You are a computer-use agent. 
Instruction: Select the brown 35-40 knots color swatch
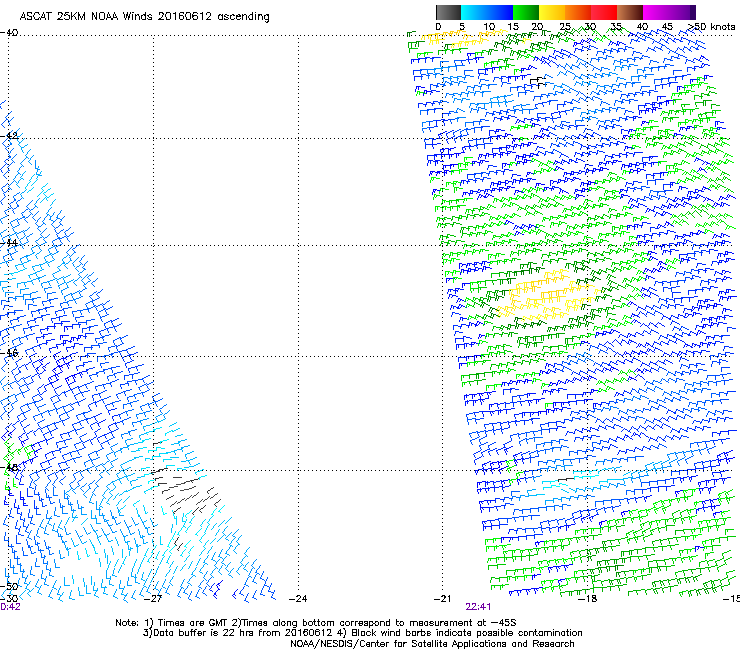coord(630,12)
